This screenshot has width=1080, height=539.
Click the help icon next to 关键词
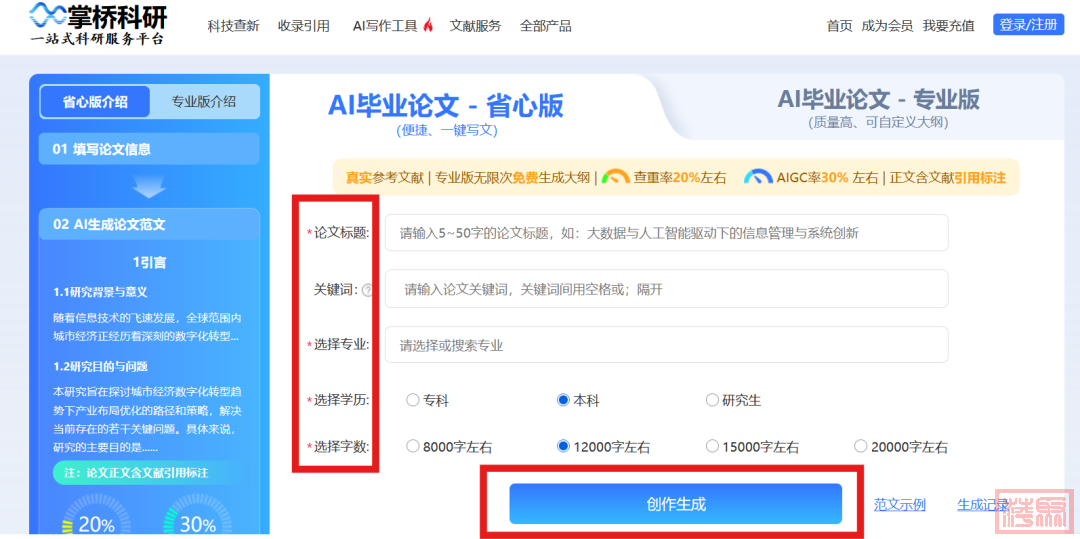click(x=367, y=290)
